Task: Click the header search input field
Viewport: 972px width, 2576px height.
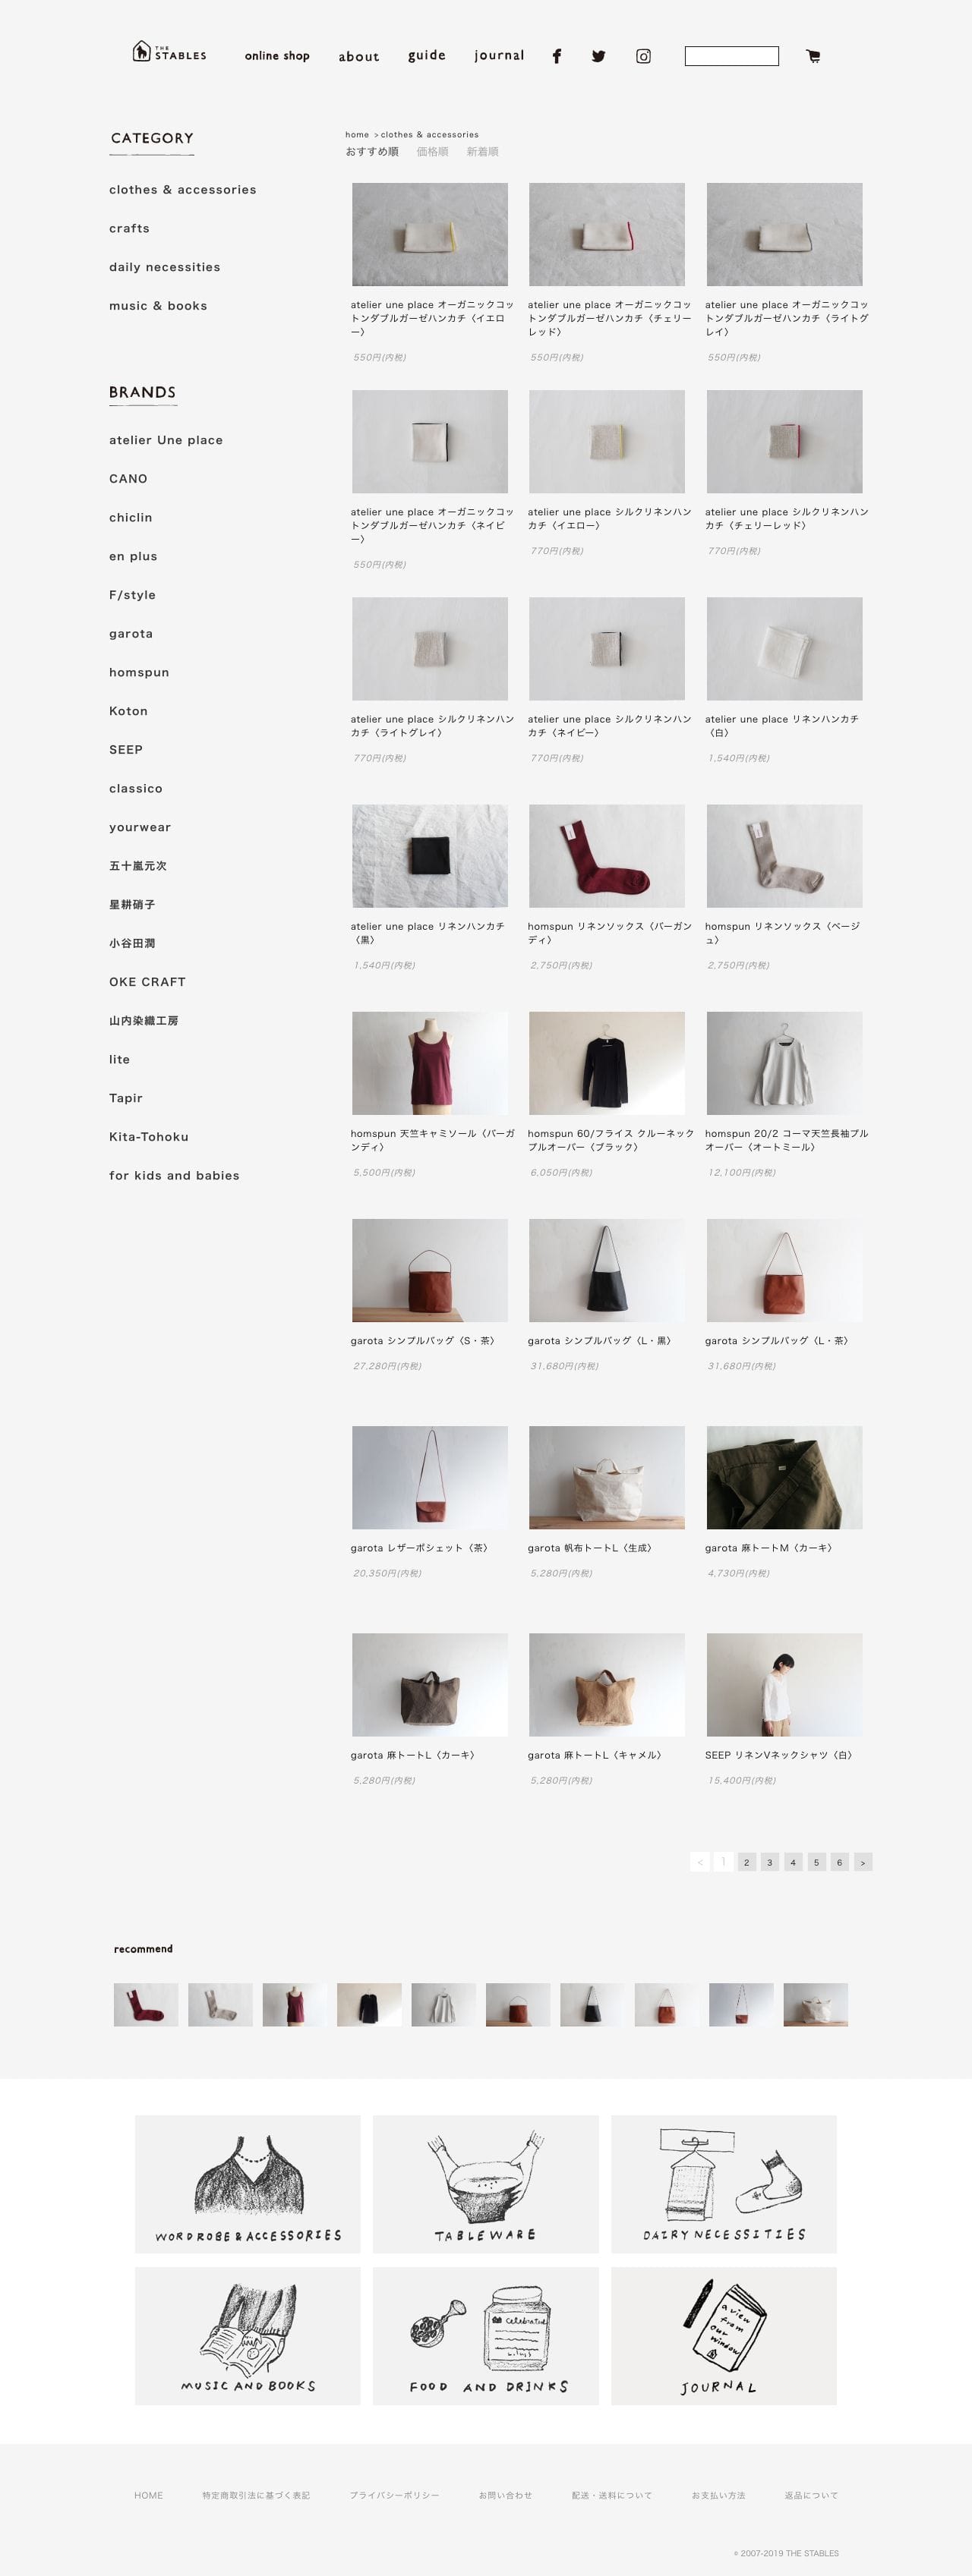Action: coord(732,56)
